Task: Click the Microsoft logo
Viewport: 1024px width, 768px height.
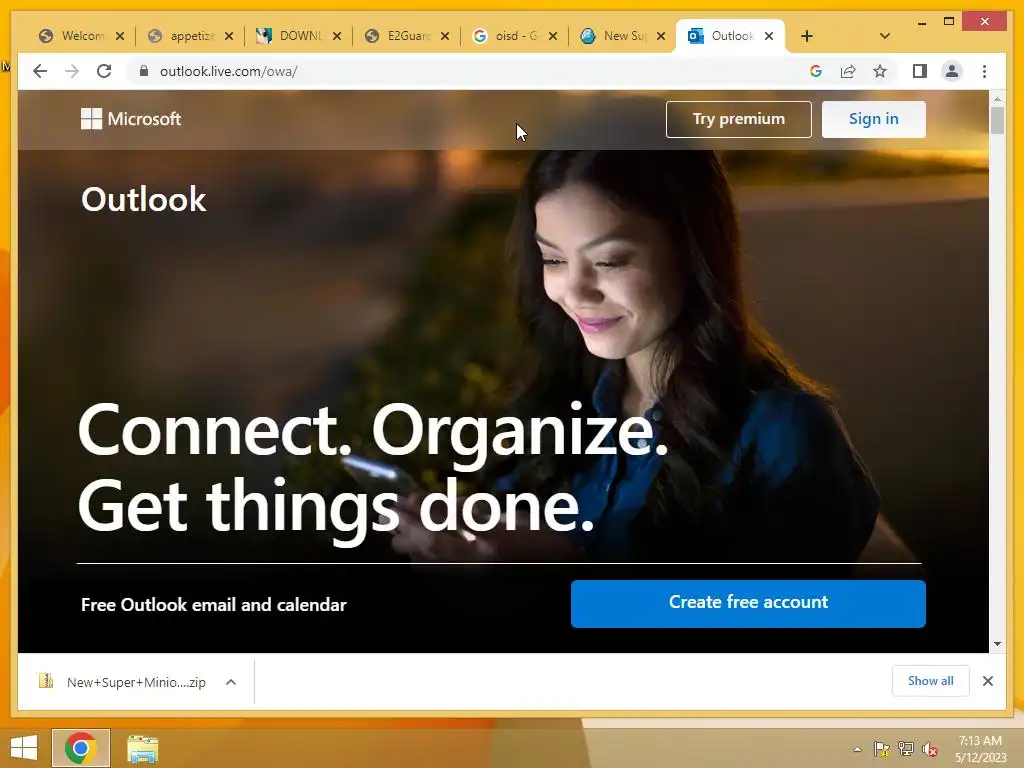Action: point(131,119)
